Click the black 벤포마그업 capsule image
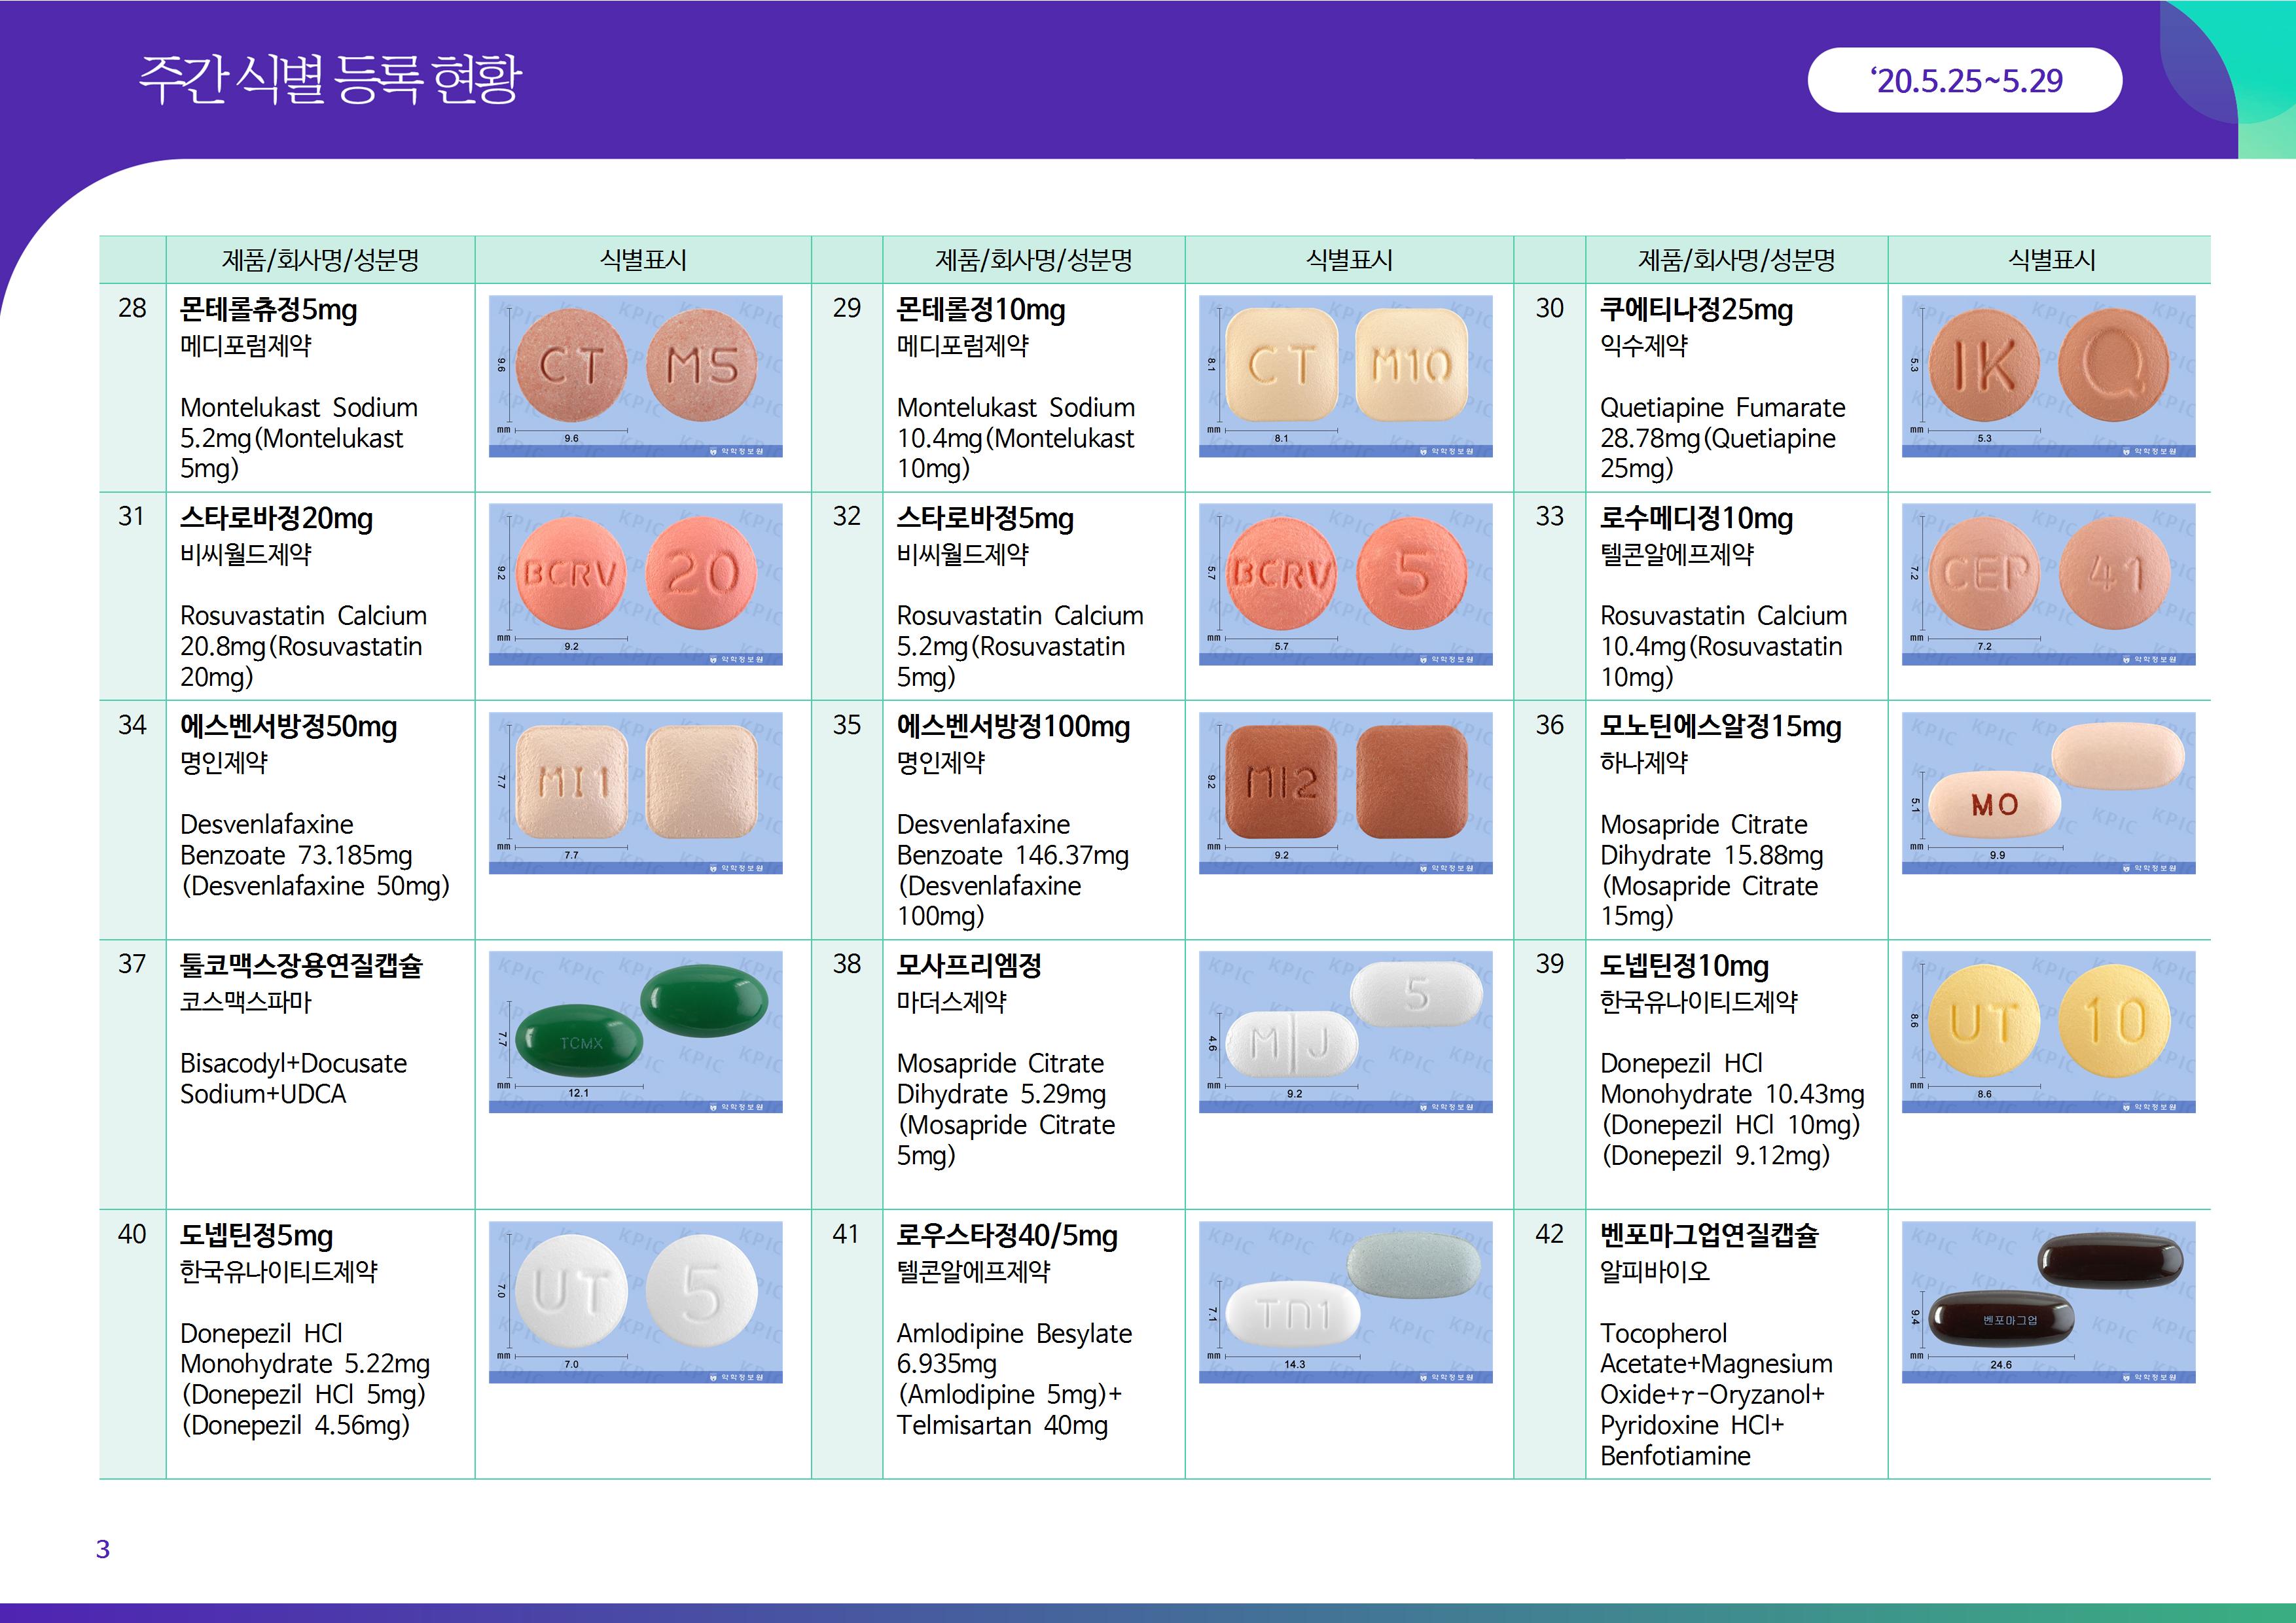Screen dimensions: 2296x1623 2048,1302
